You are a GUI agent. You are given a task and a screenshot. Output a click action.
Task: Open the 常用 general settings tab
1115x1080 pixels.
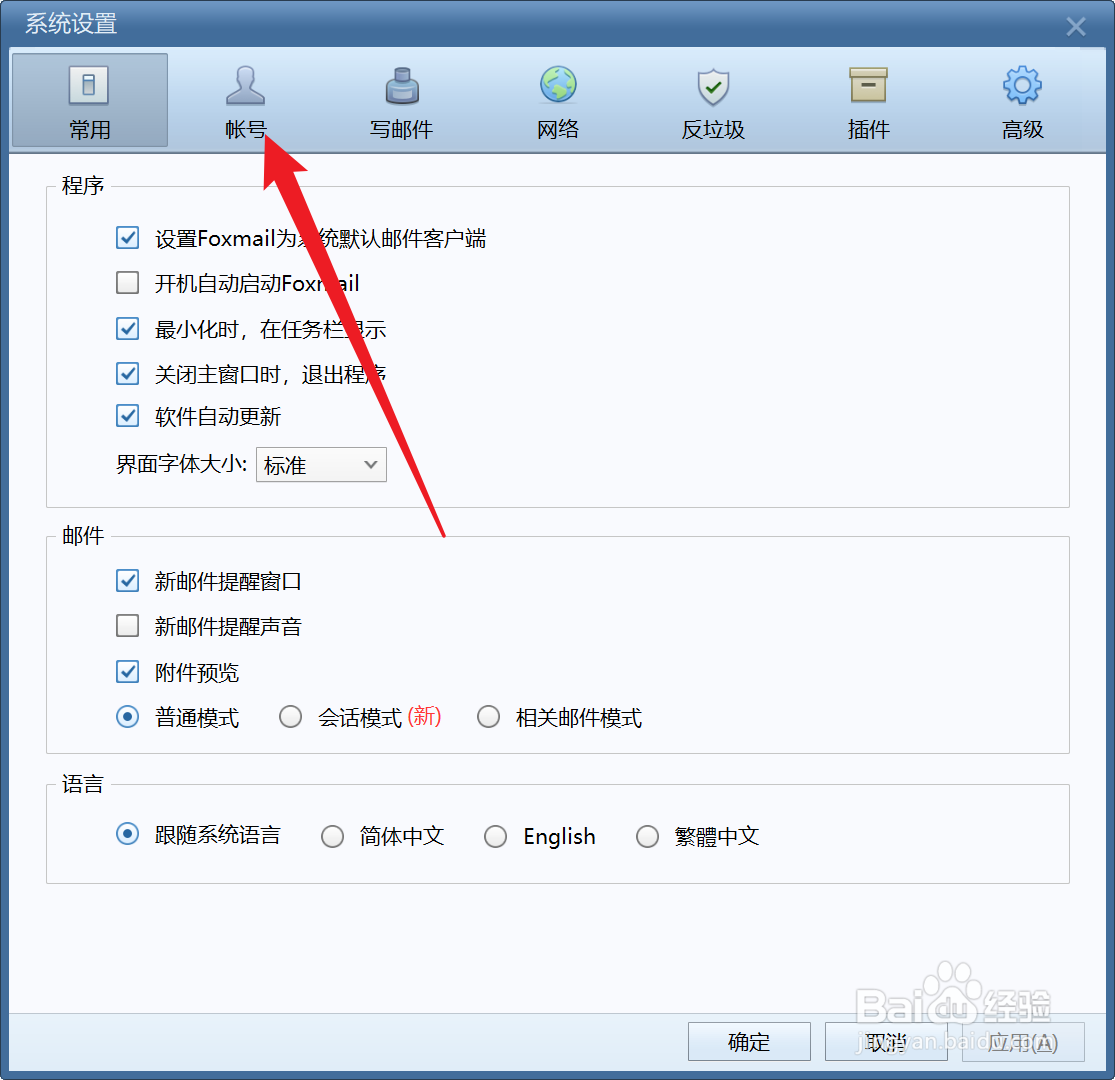tap(90, 100)
